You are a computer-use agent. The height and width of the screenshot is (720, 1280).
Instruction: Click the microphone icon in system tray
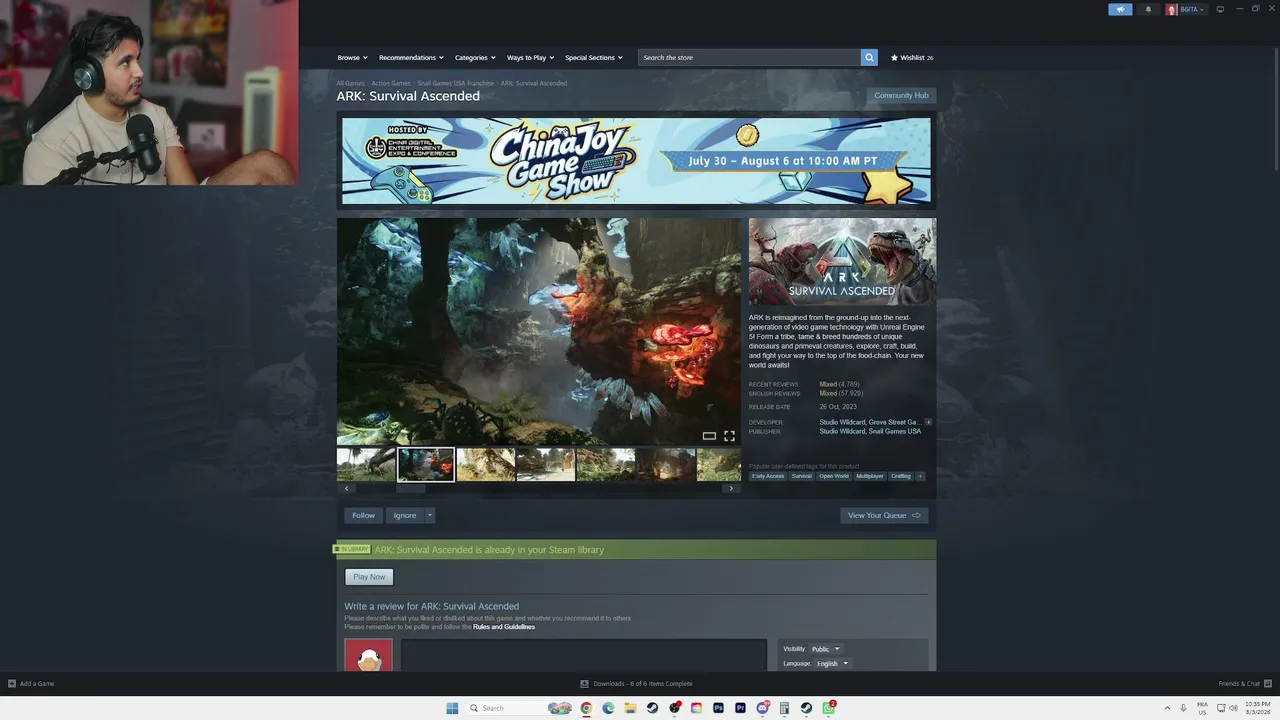1184,708
